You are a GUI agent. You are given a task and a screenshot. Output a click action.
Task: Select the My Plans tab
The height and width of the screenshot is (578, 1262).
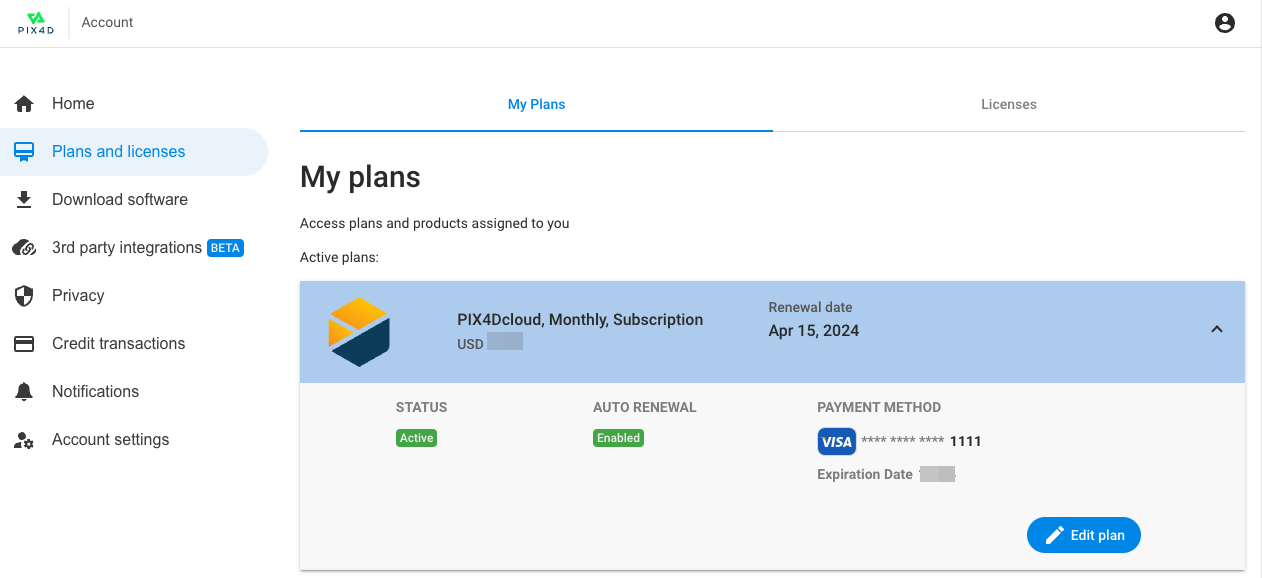tap(536, 104)
